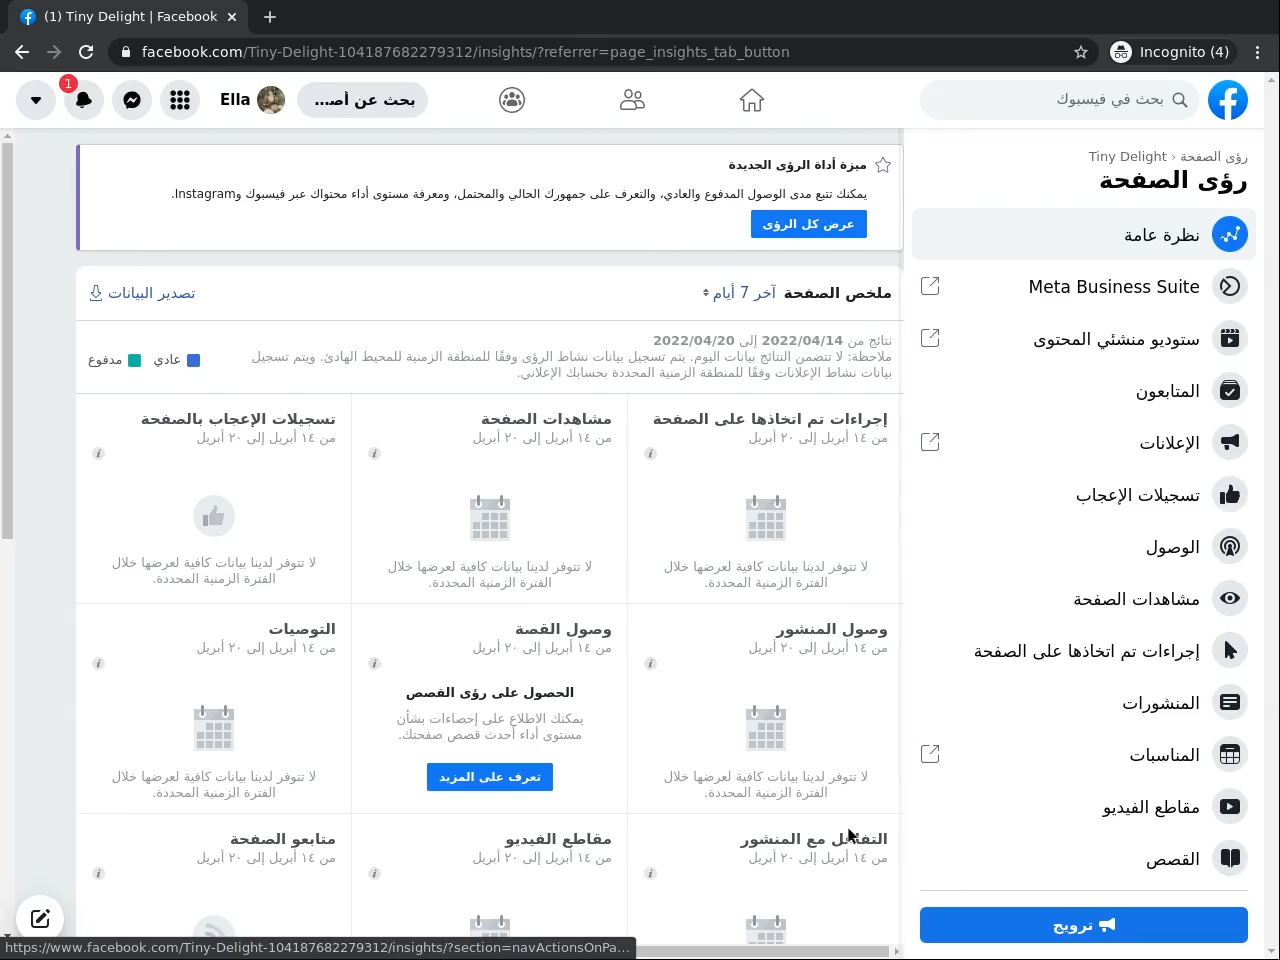1280x960 pixels.
Task: Click the page vertical scrollbar
Action: click(7, 340)
